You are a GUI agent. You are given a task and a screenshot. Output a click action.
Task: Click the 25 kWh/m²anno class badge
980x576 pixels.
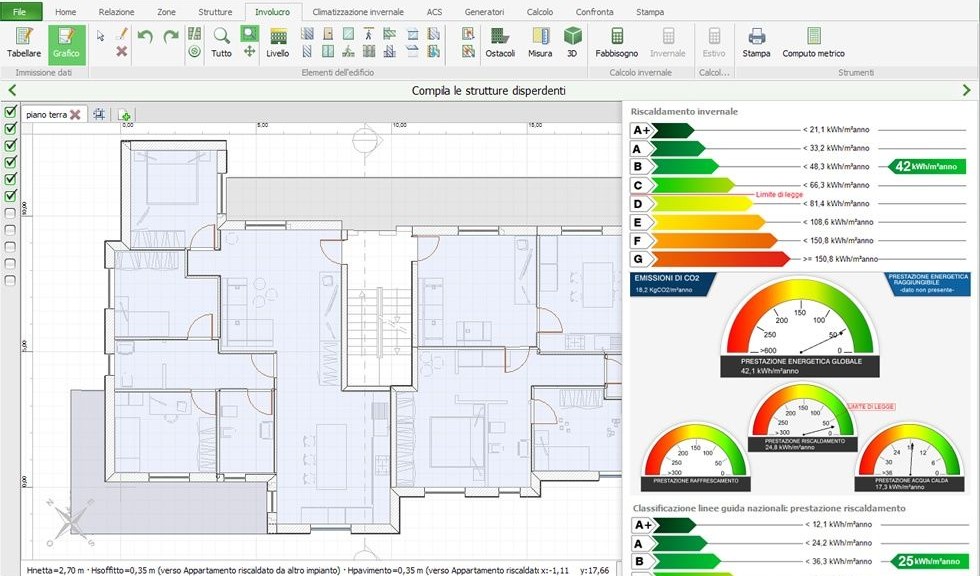[x=929, y=561]
